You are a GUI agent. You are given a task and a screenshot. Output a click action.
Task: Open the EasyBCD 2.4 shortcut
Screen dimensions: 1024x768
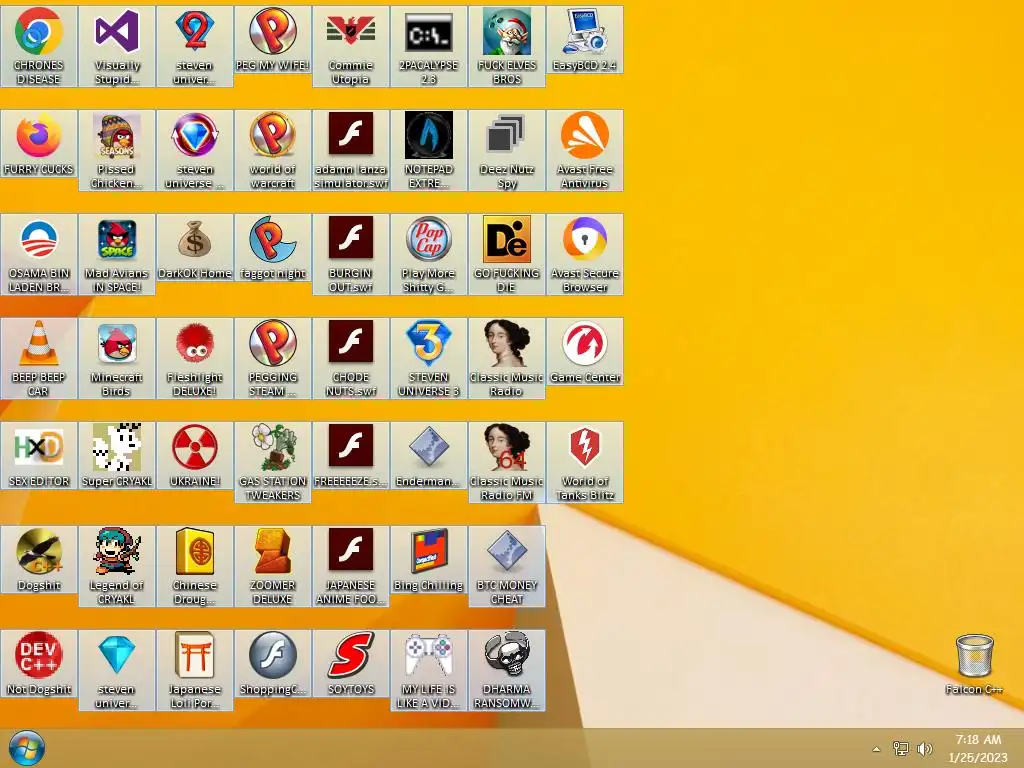(584, 39)
